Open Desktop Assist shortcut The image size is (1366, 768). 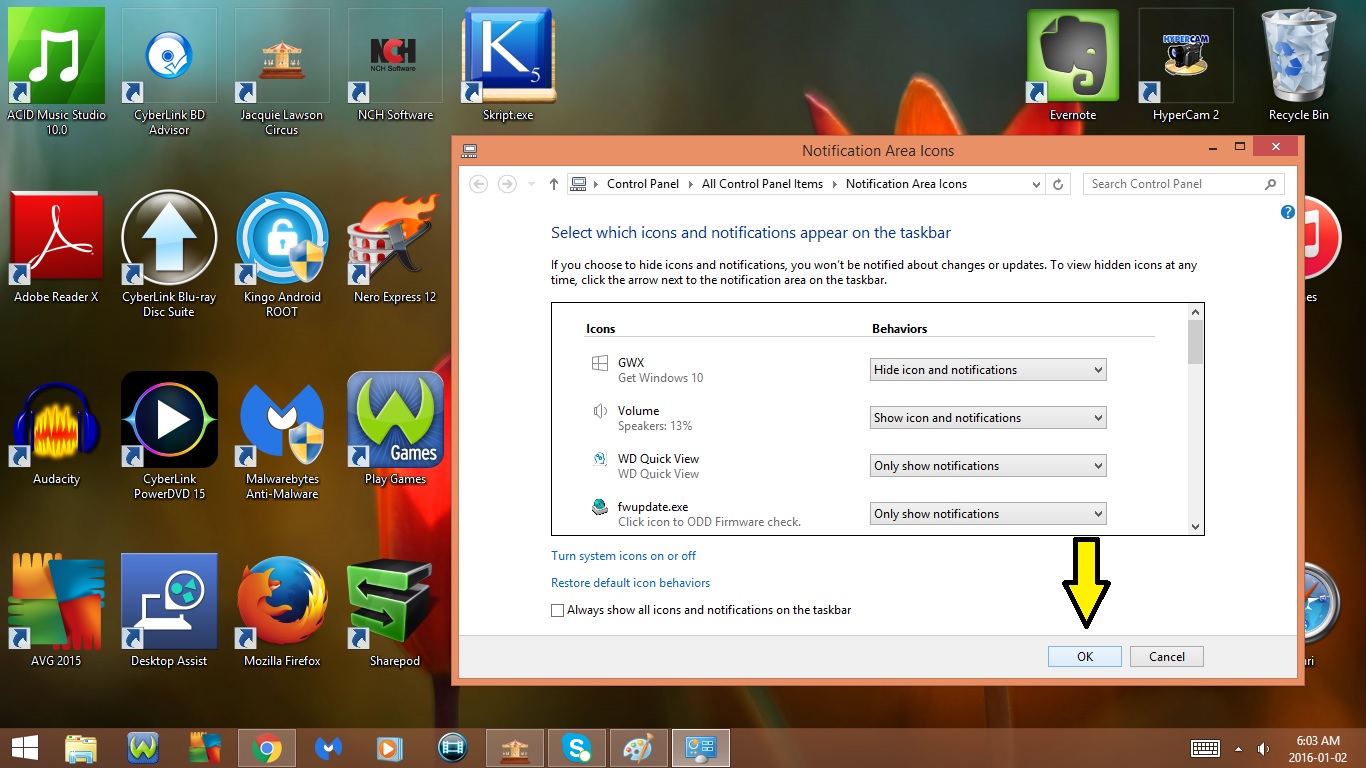[169, 611]
